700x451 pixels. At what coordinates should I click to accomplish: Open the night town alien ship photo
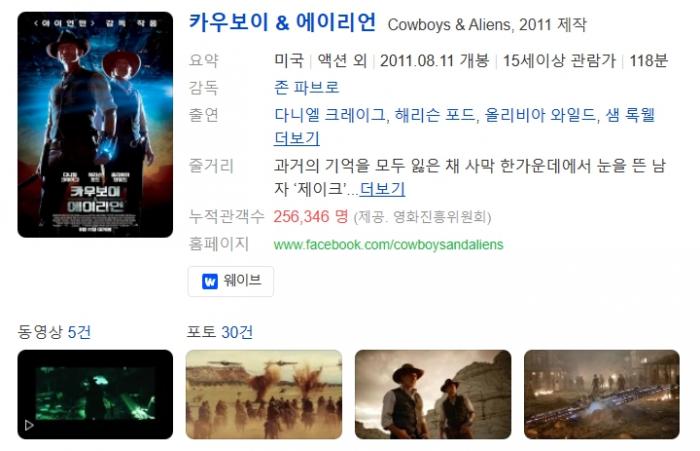[x=602, y=394]
